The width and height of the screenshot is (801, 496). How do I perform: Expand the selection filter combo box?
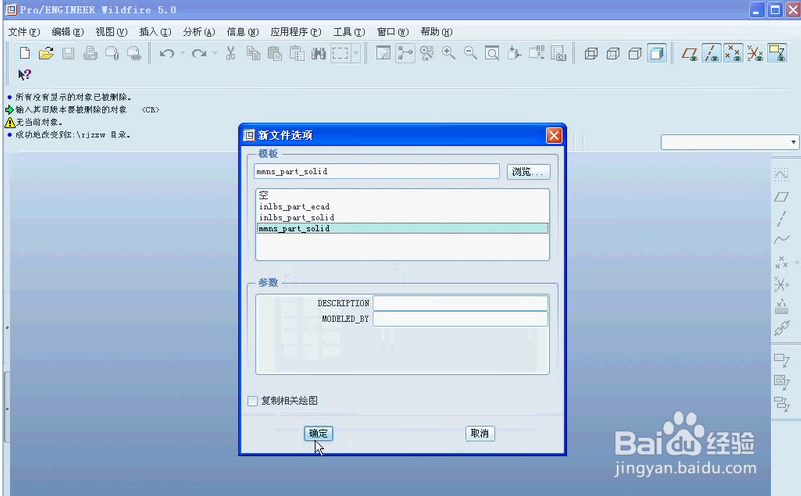[793, 142]
